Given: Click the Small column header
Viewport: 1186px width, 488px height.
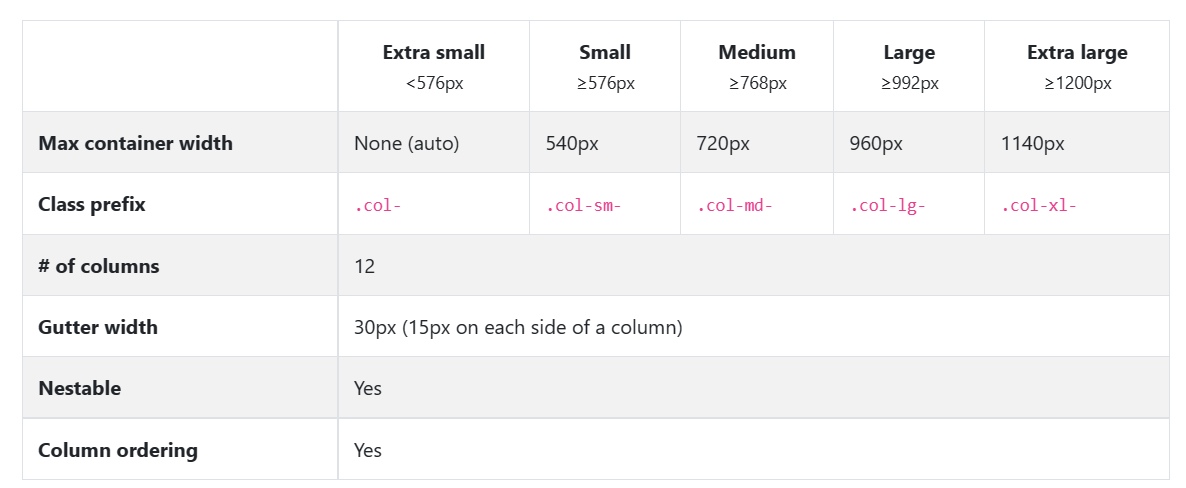Looking at the screenshot, I should coord(605,53).
